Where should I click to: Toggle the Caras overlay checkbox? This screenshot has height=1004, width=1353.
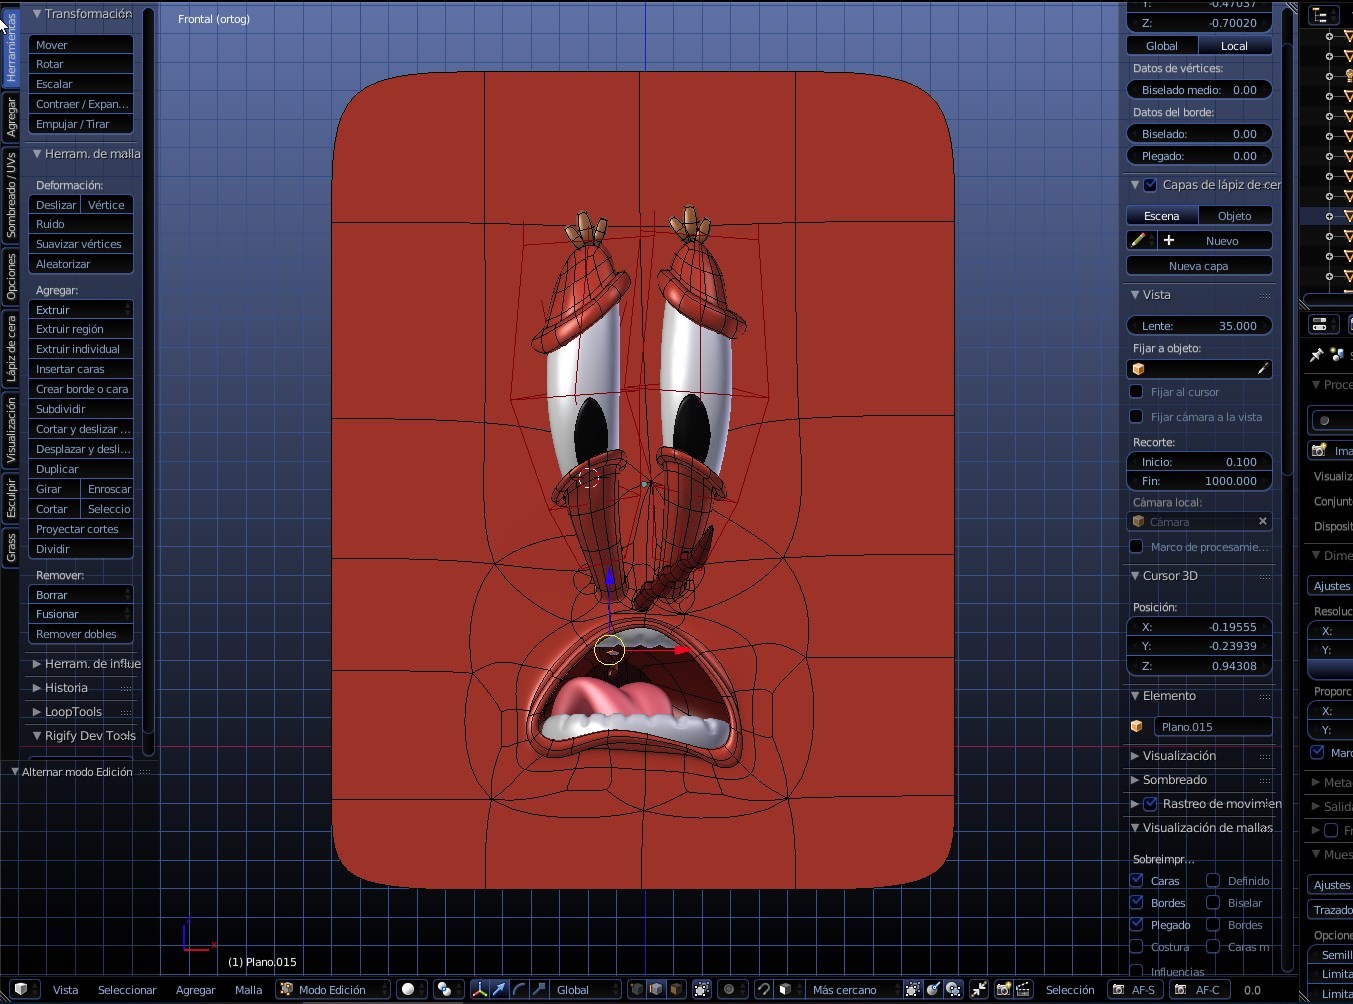pyautogui.click(x=1136, y=880)
